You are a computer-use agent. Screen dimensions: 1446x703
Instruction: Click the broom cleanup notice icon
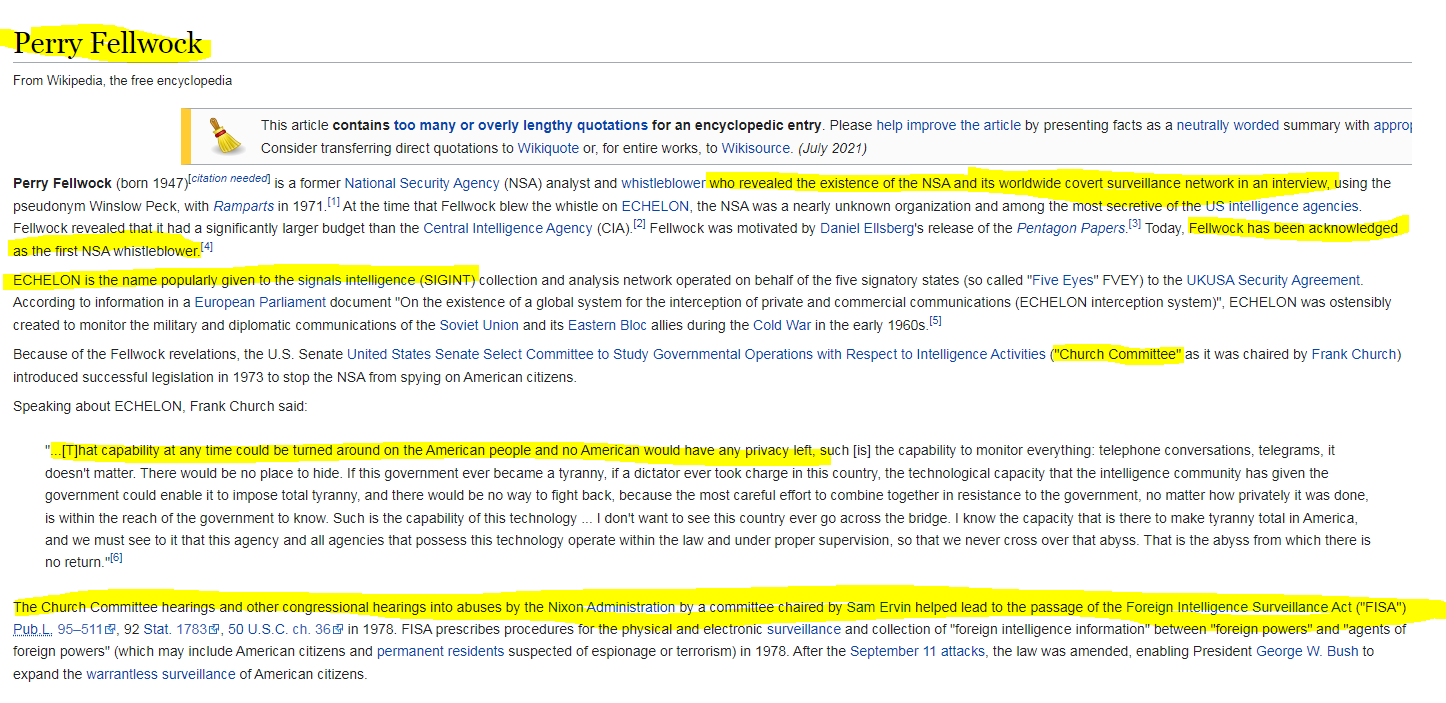pyautogui.click(x=228, y=136)
